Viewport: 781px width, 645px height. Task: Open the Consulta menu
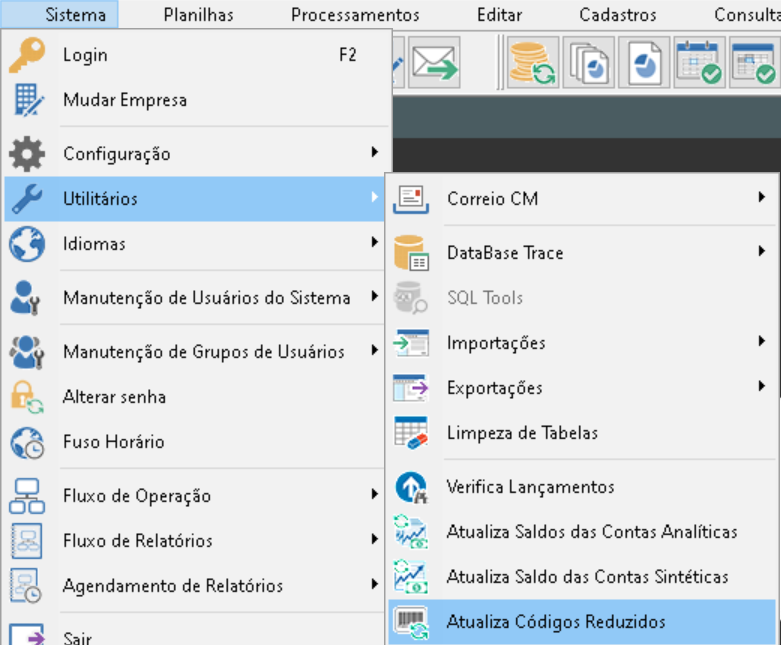coord(747,14)
